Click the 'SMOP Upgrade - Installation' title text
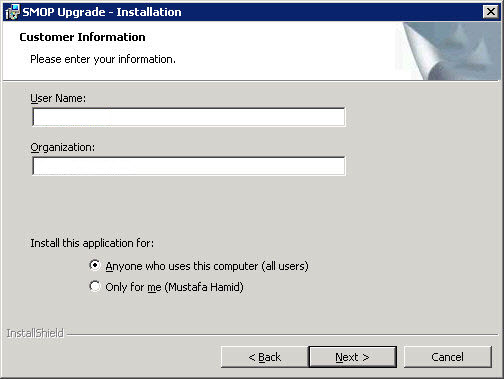Screen dimensions: 504x379 click(x=102, y=12)
